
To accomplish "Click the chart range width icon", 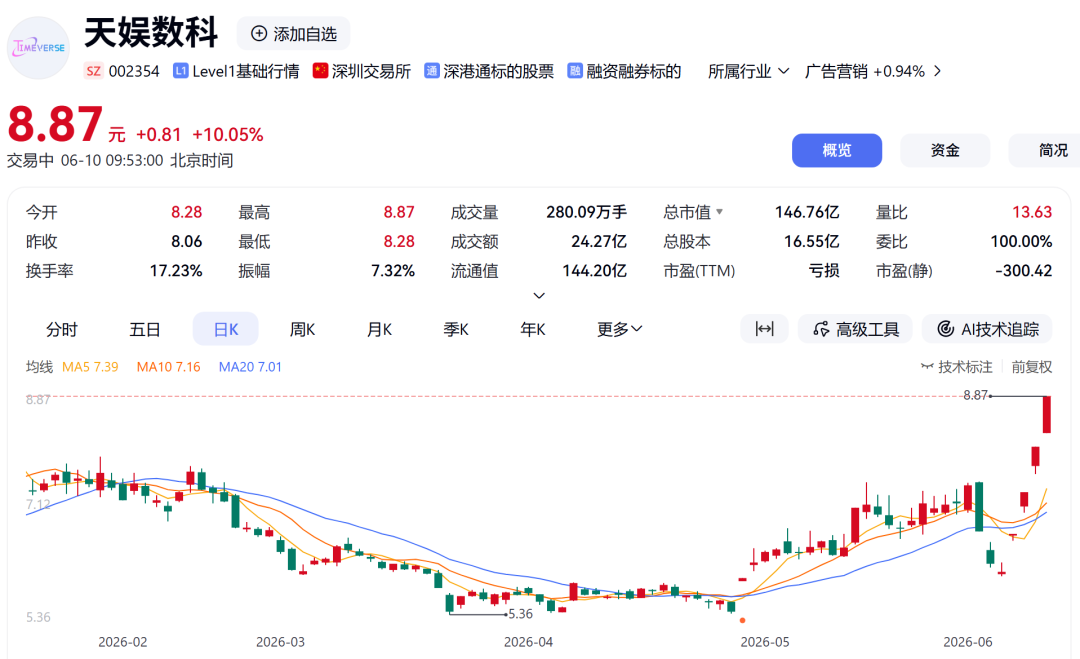I will coord(765,329).
